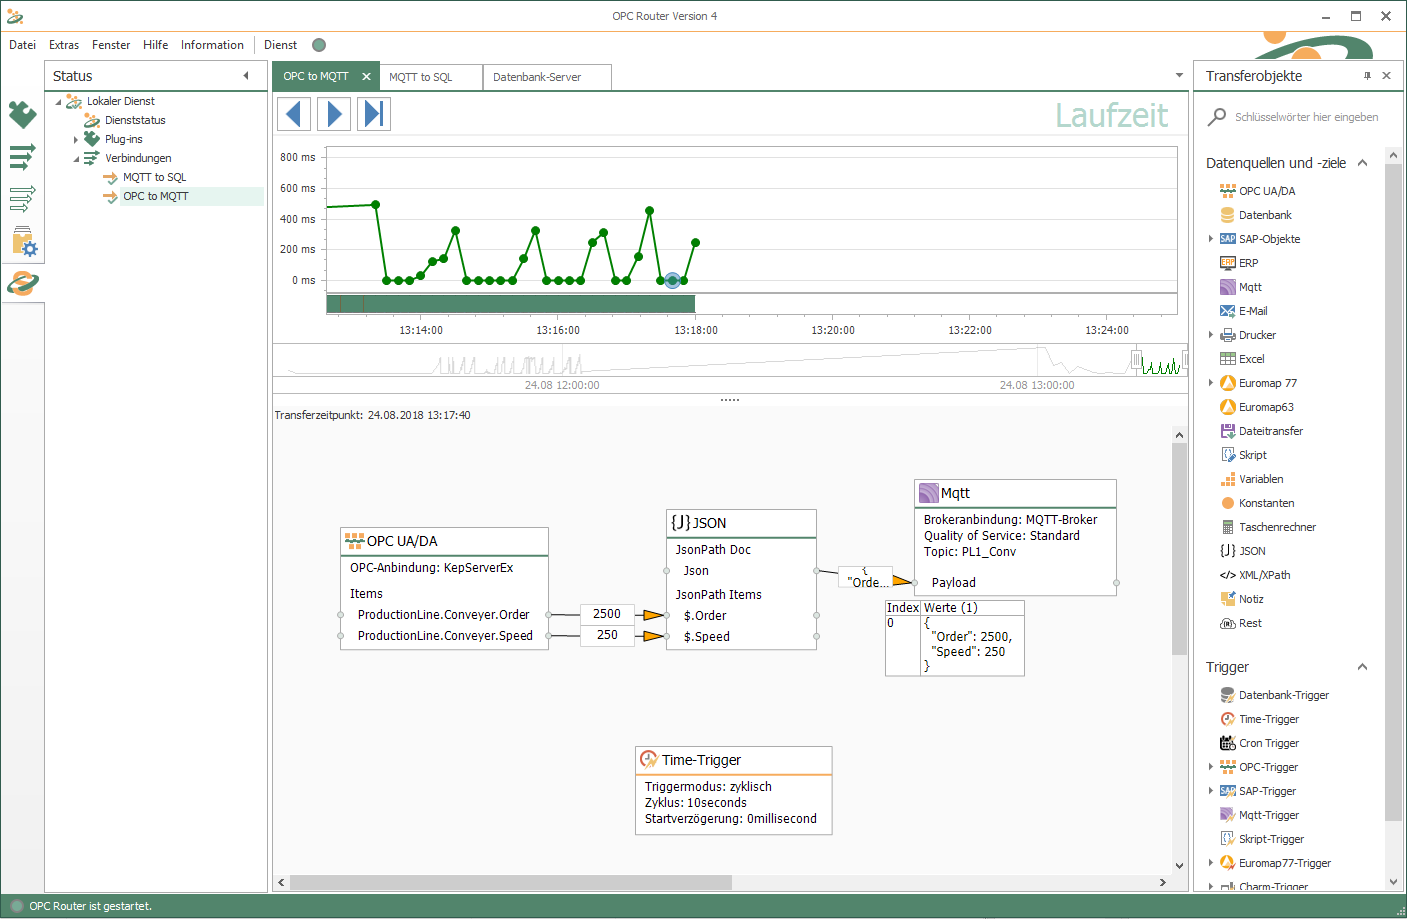
Task: Collapse Datenquellen und -ziele section
Action: (x=1362, y=163)
